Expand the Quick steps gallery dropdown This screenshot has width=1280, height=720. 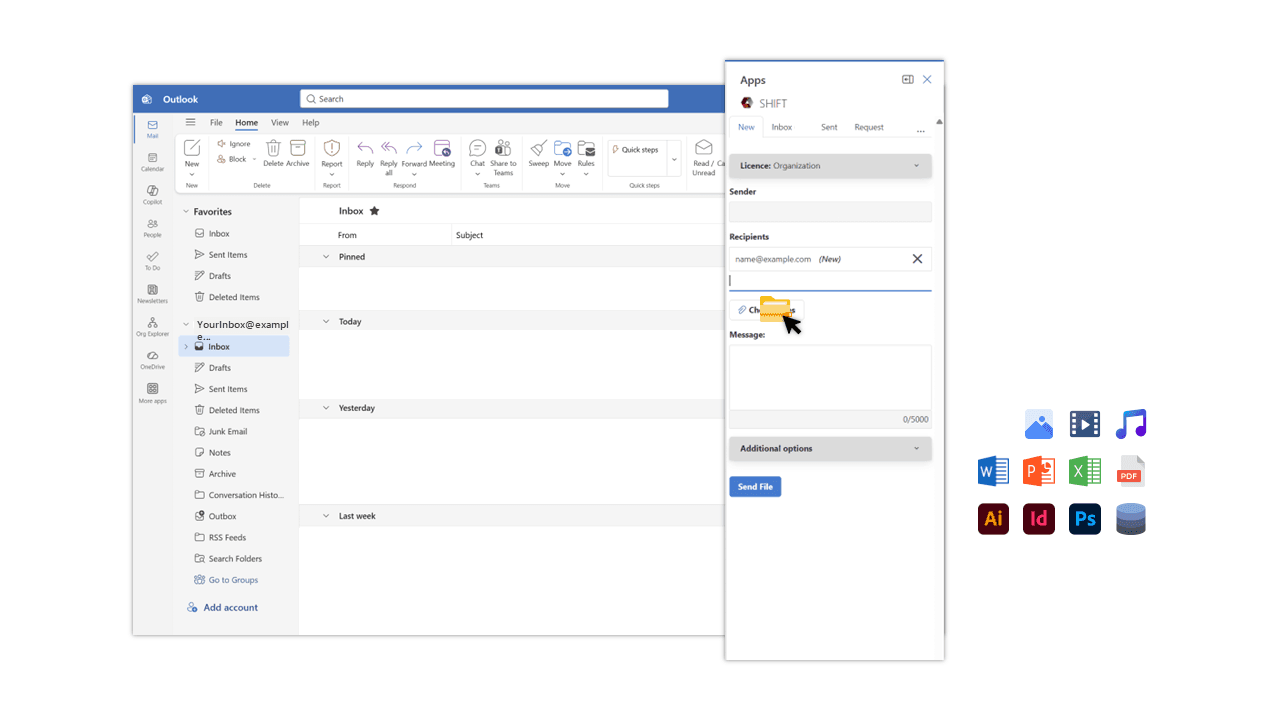pyautogui.click(x=674, y=159)
